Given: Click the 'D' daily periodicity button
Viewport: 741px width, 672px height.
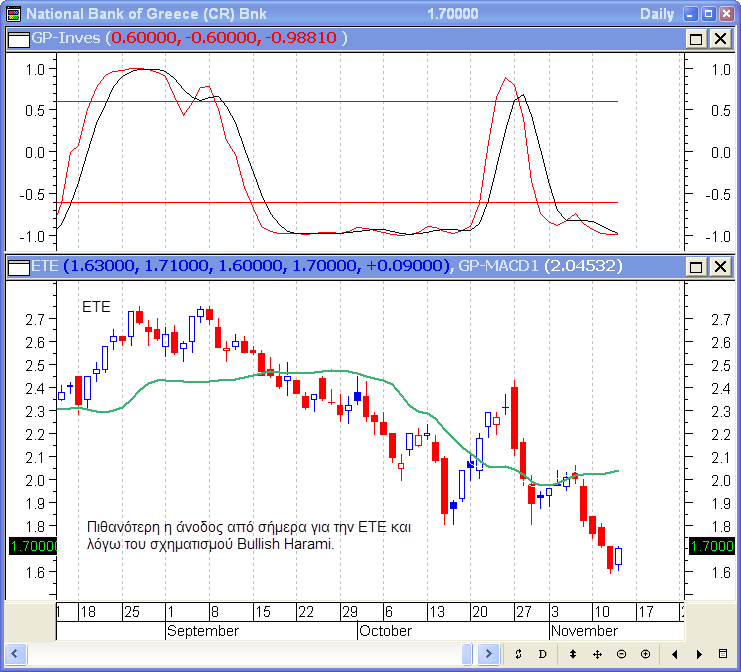Looking at the screenshot, I should (542, 654).
